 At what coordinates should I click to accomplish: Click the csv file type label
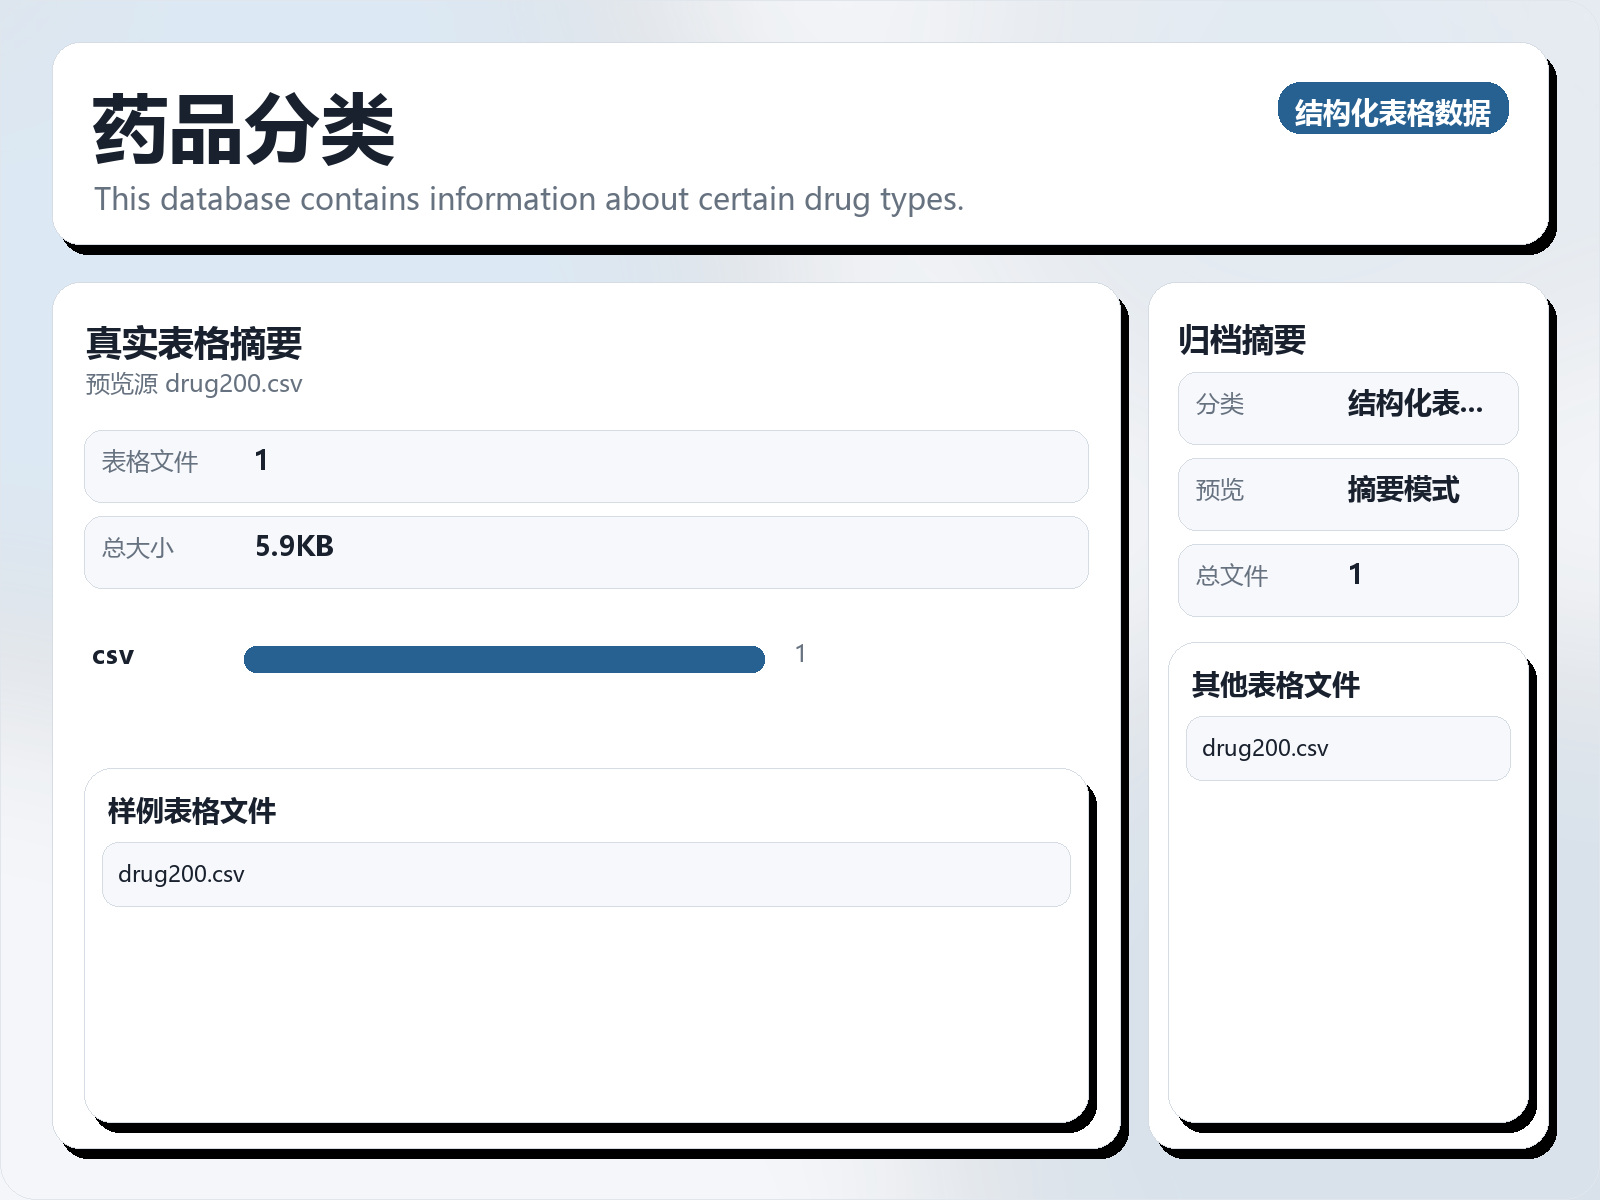[x=113, y=656]
